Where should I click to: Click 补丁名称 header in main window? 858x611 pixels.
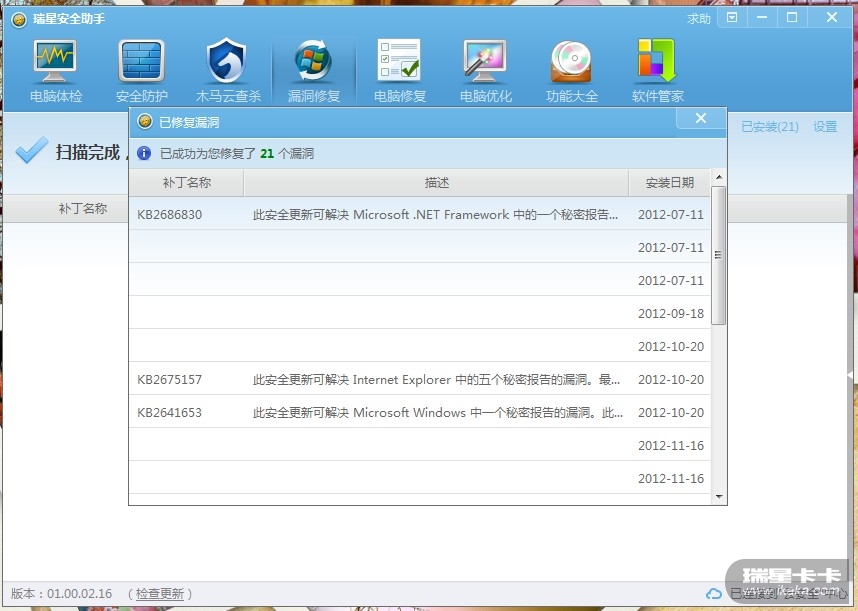pos(83,208)
